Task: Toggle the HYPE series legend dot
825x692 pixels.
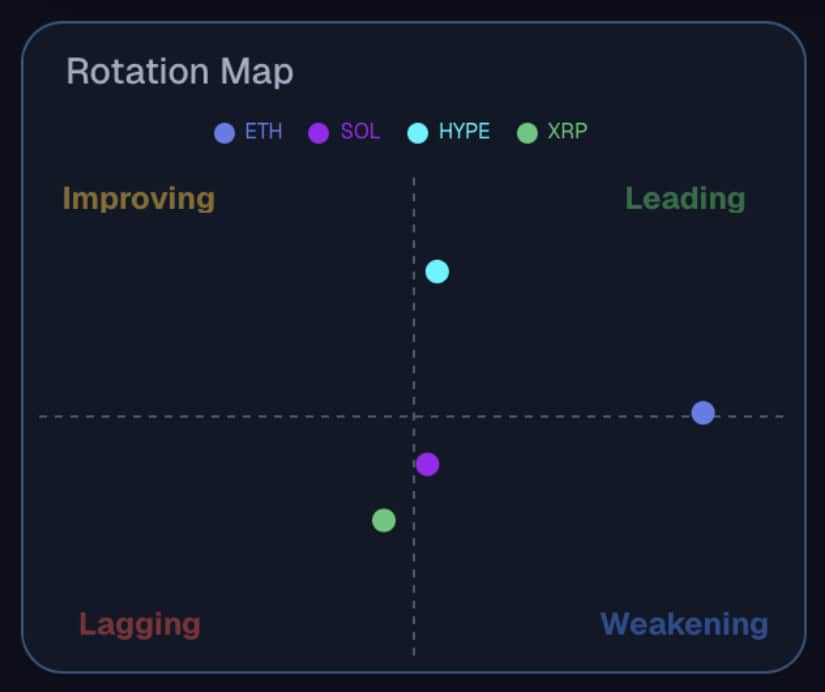Action: tap(418, 133)
